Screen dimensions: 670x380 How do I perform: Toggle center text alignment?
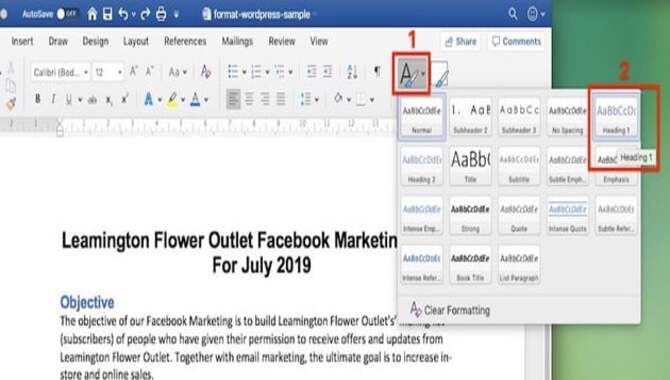(249, 99)
